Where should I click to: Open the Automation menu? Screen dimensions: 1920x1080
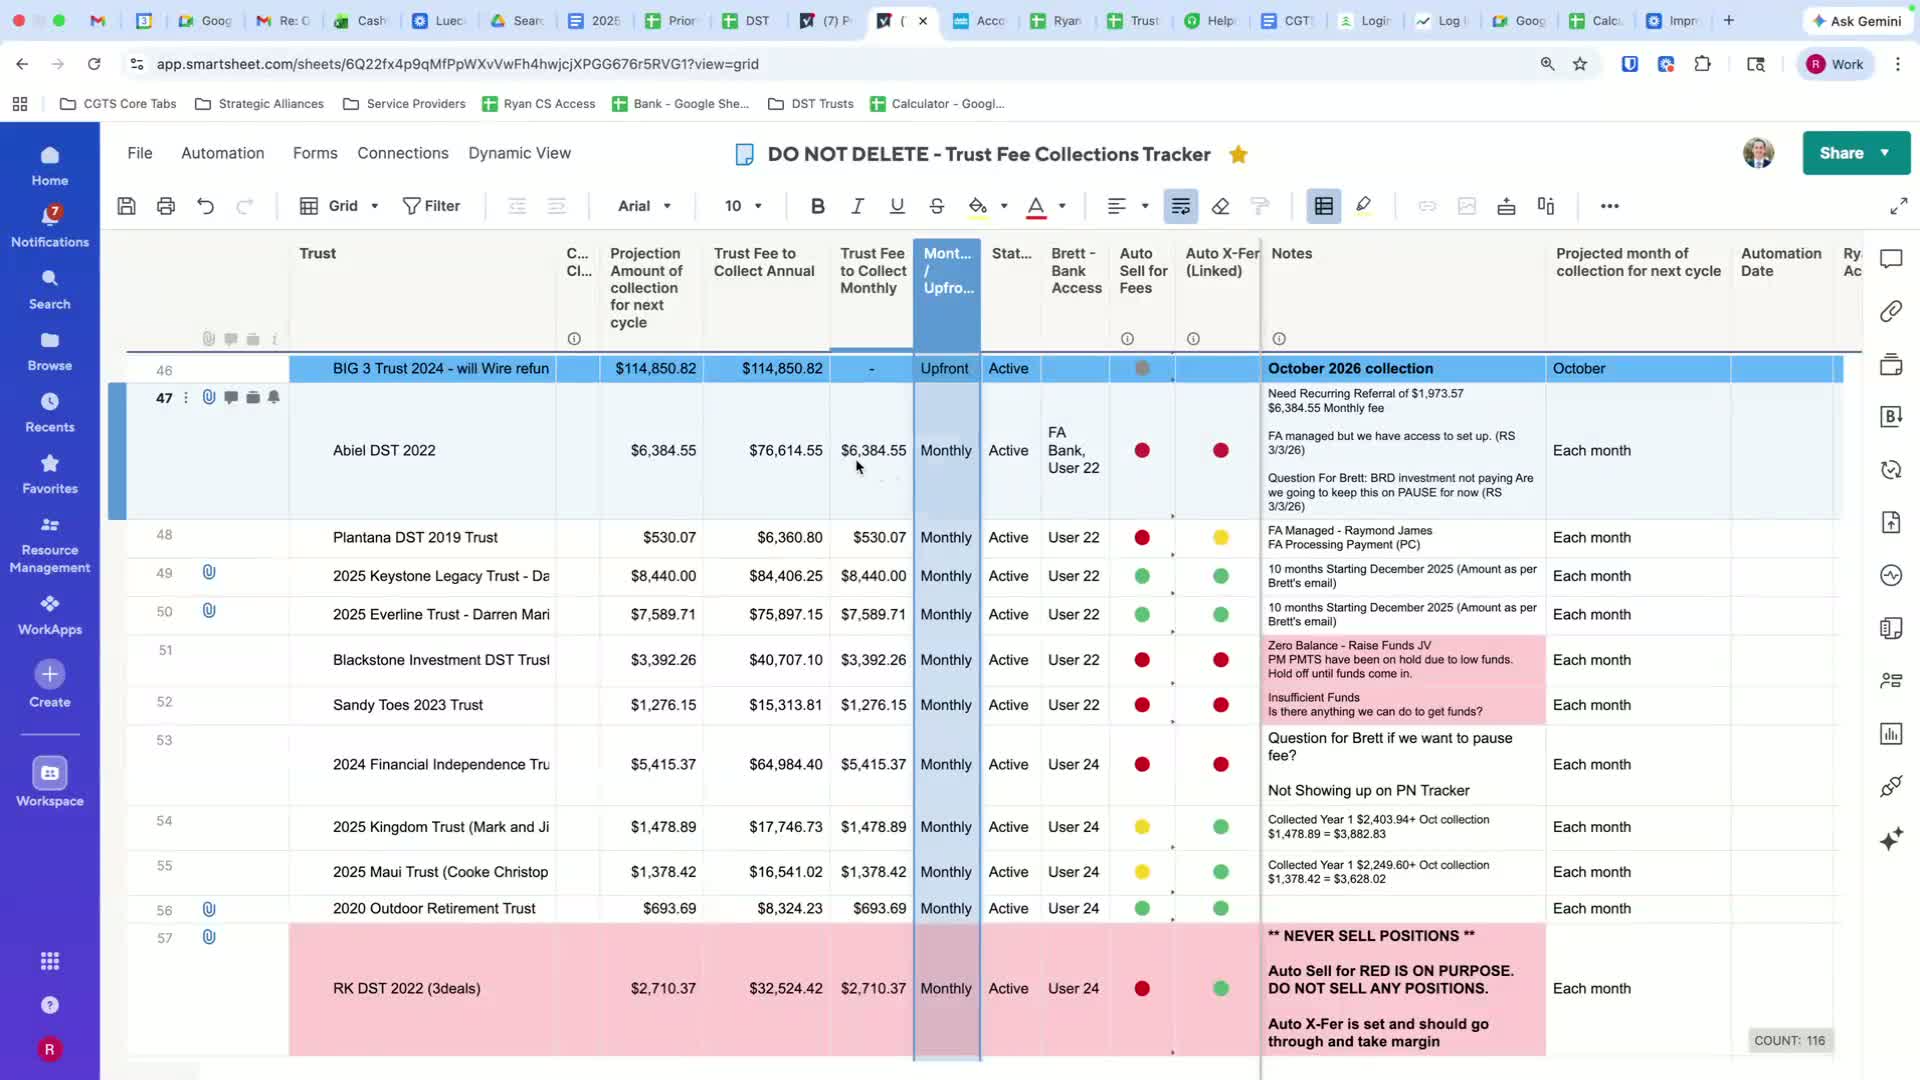point(222,153)
